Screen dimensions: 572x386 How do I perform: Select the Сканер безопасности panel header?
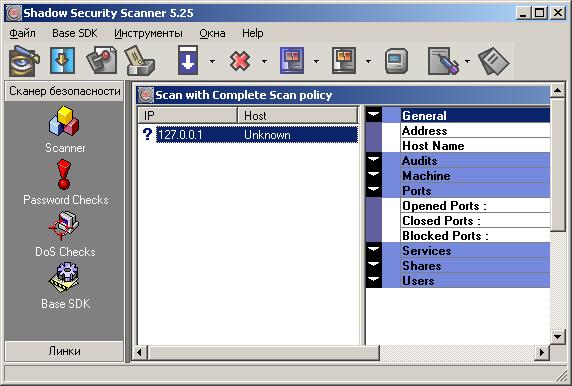coord(65,91)
